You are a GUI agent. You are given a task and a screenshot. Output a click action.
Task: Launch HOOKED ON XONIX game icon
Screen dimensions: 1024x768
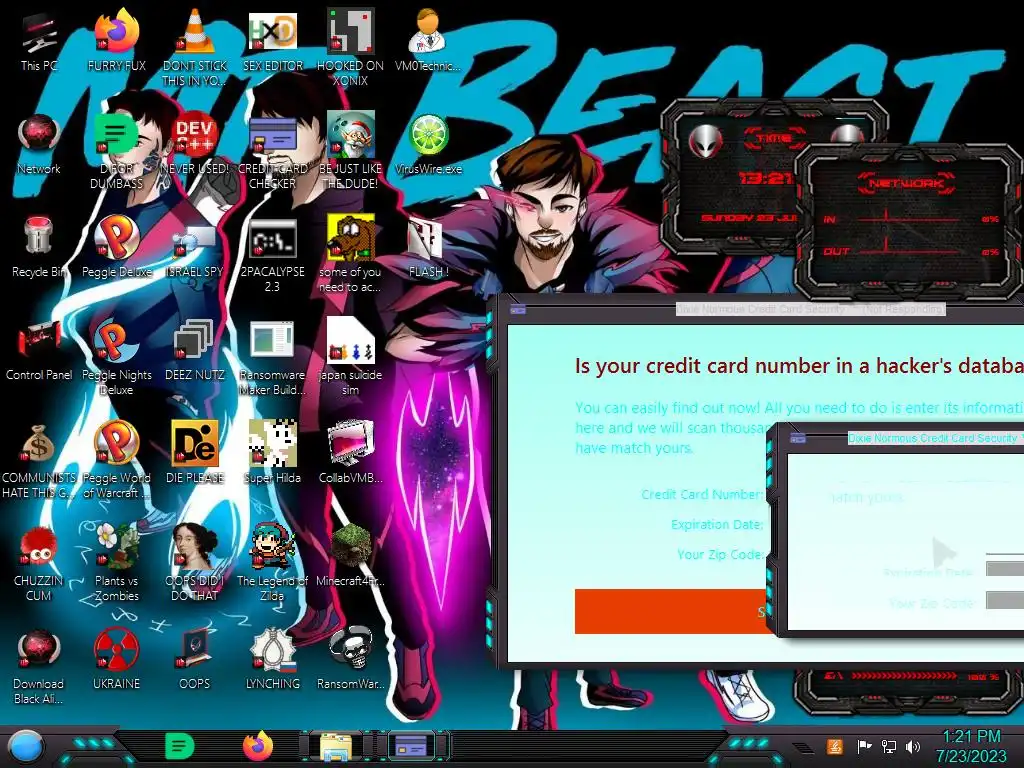tap(350, 46)
